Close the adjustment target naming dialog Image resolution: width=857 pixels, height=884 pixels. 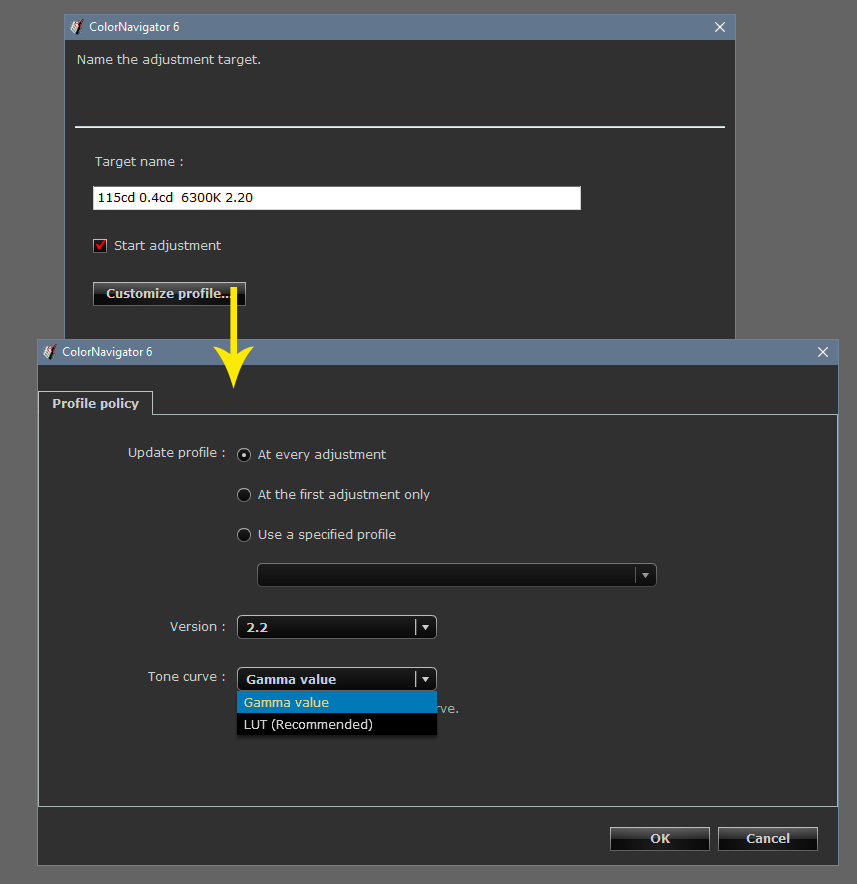(719, 27)
